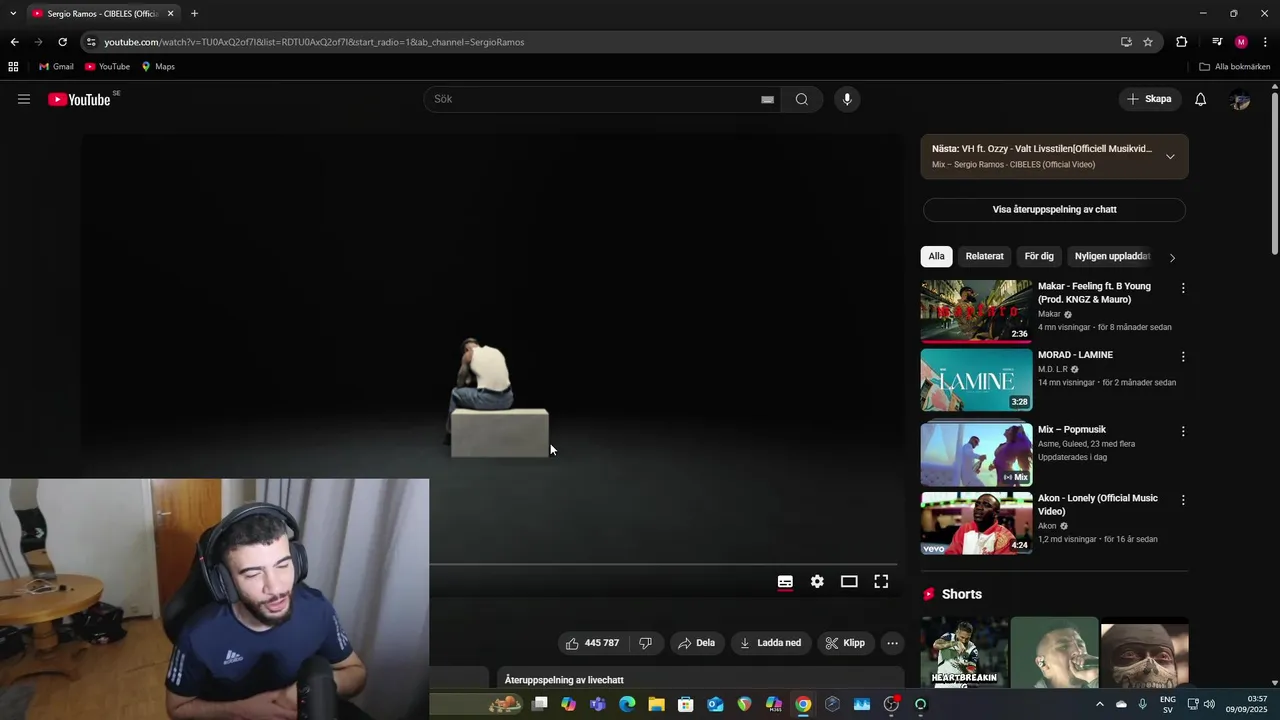Open Chrome three-dot menu

[1265, 42]
